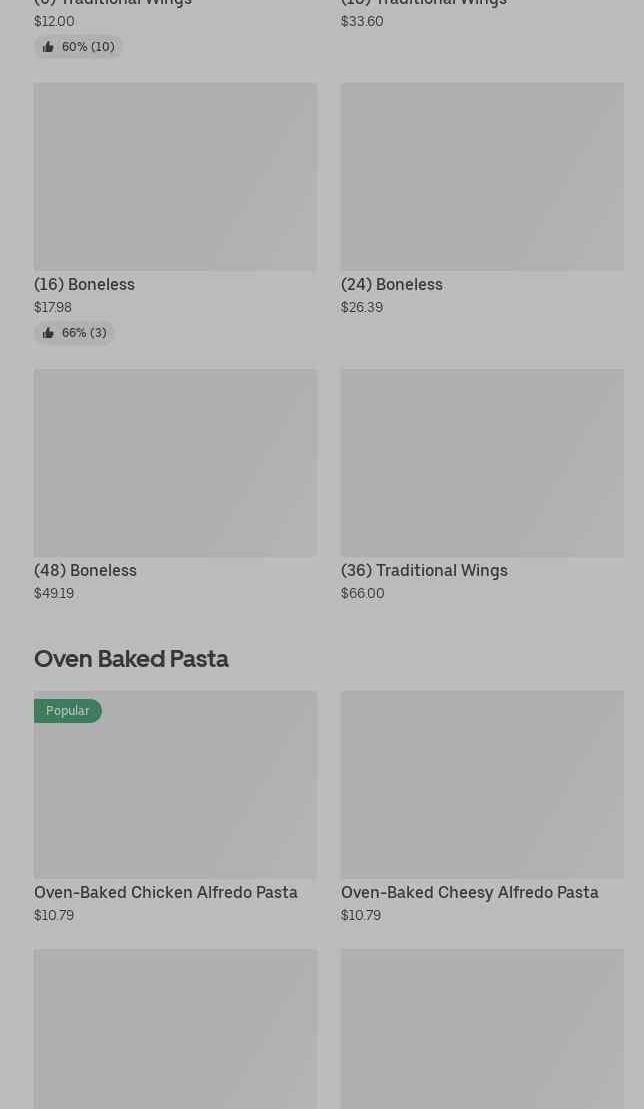Click the $17.98 price
Screen dimensions: 644x1109
pos(53,308)
